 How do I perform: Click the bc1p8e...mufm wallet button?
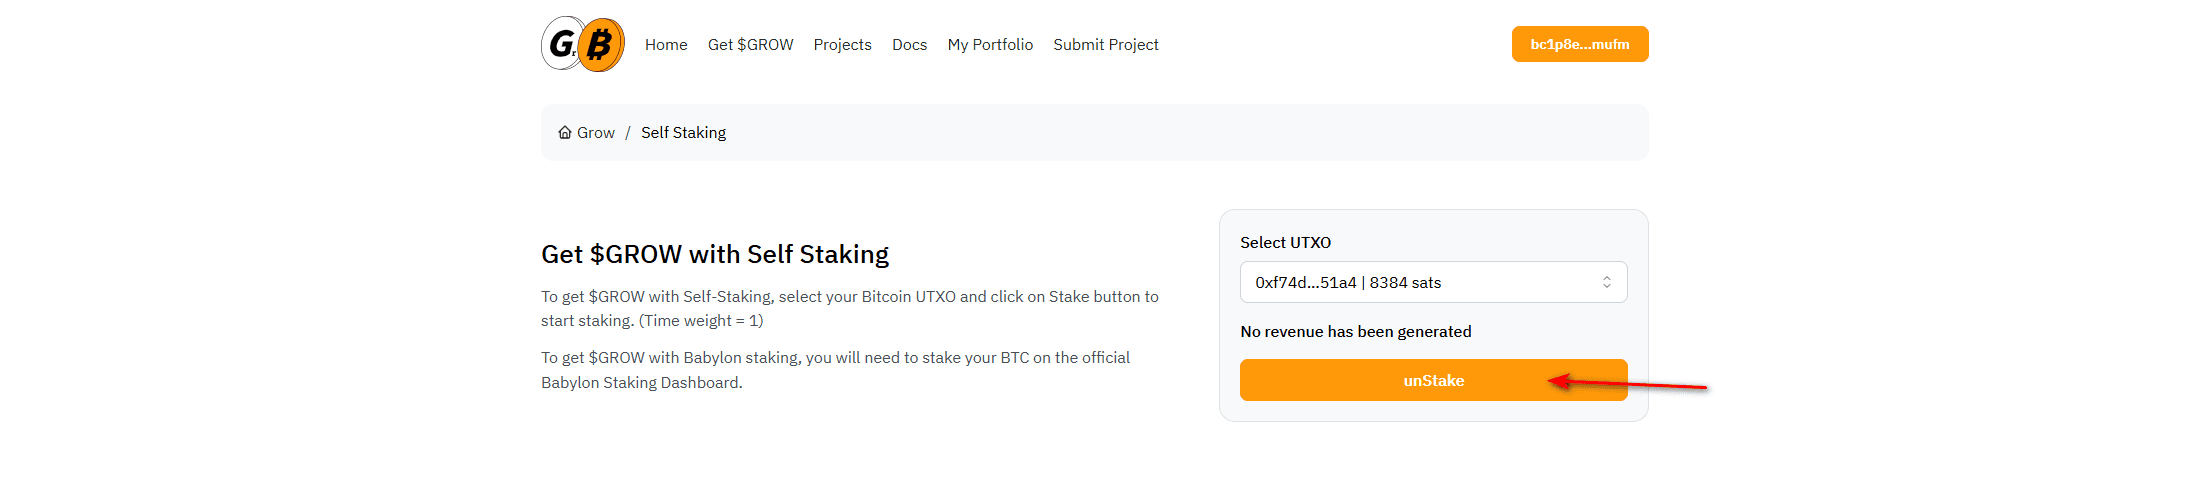[1580, 44]
